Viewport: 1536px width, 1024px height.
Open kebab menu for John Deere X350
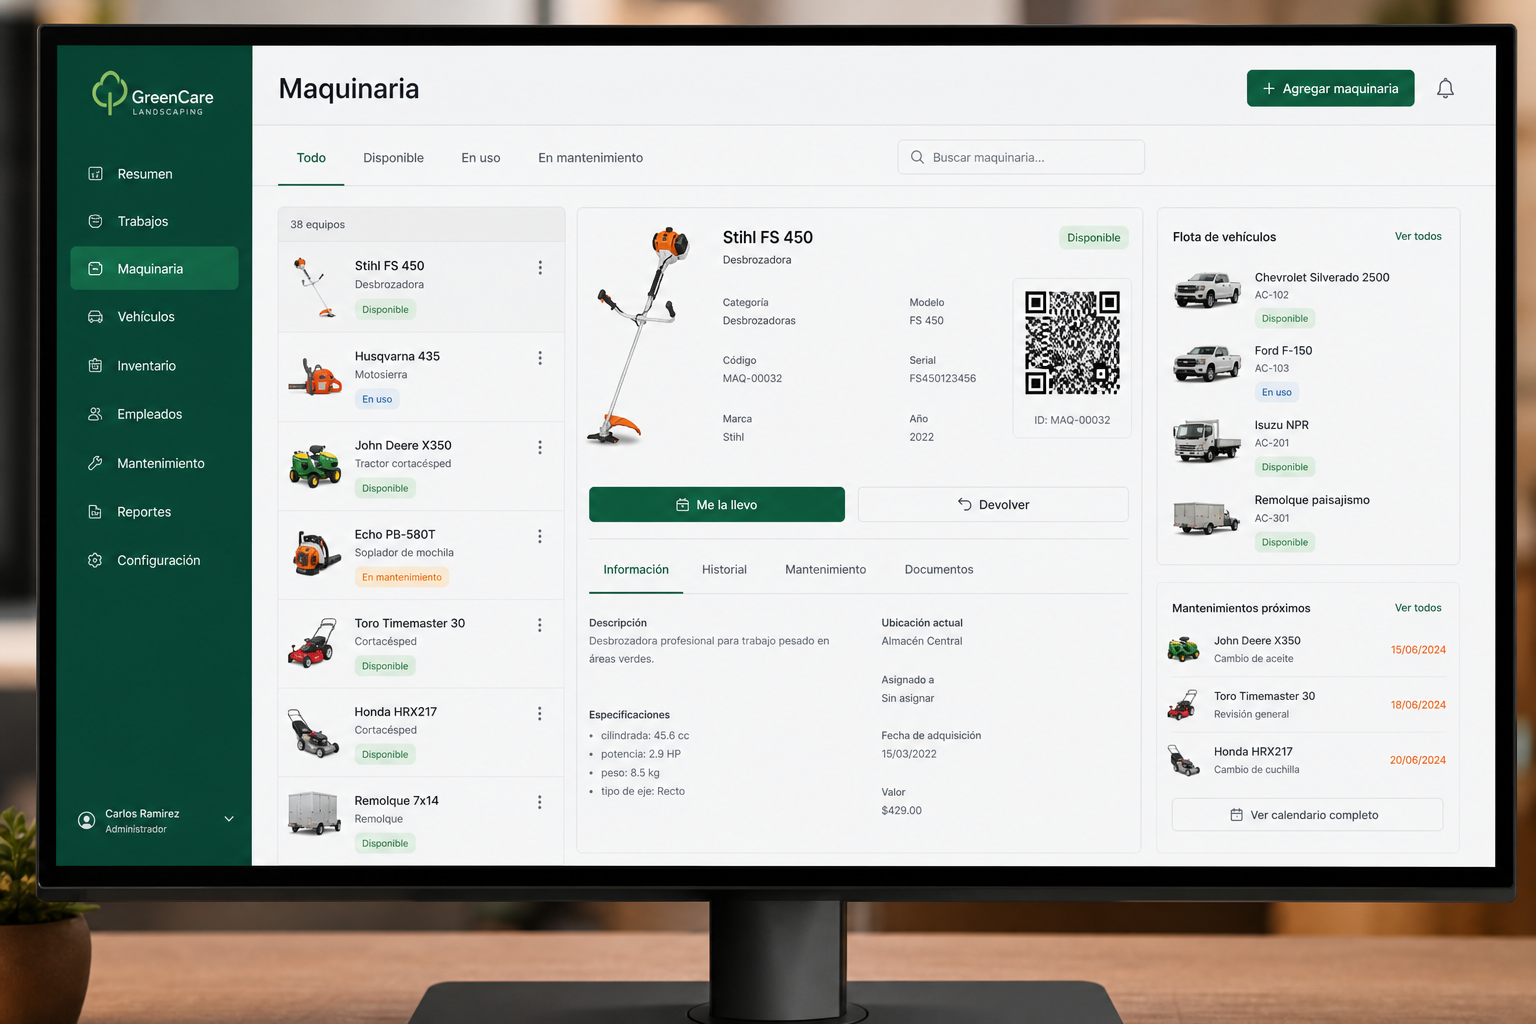540,447
